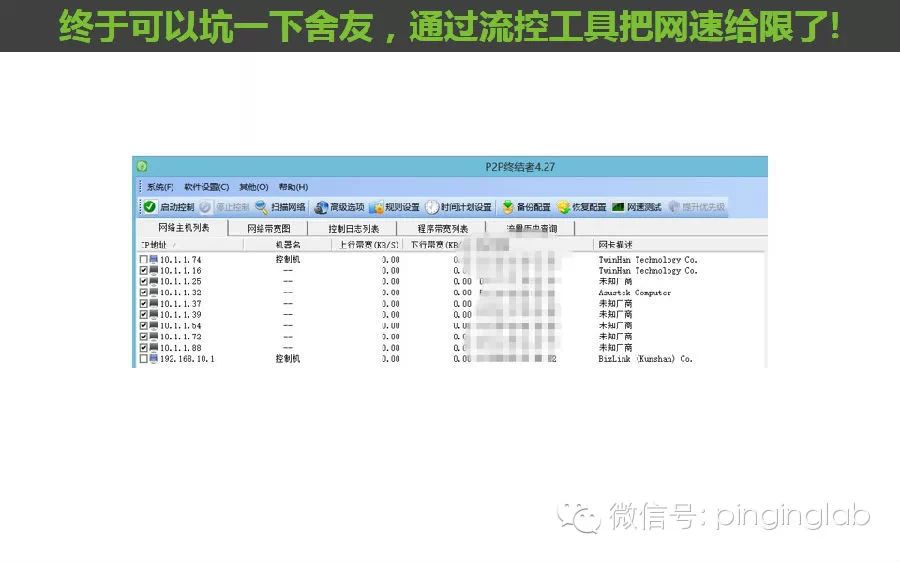Select the BizLink (Kunshan) Co. cell
The image size is (900, 562).
pyautogui.click(x=646, y=359)
